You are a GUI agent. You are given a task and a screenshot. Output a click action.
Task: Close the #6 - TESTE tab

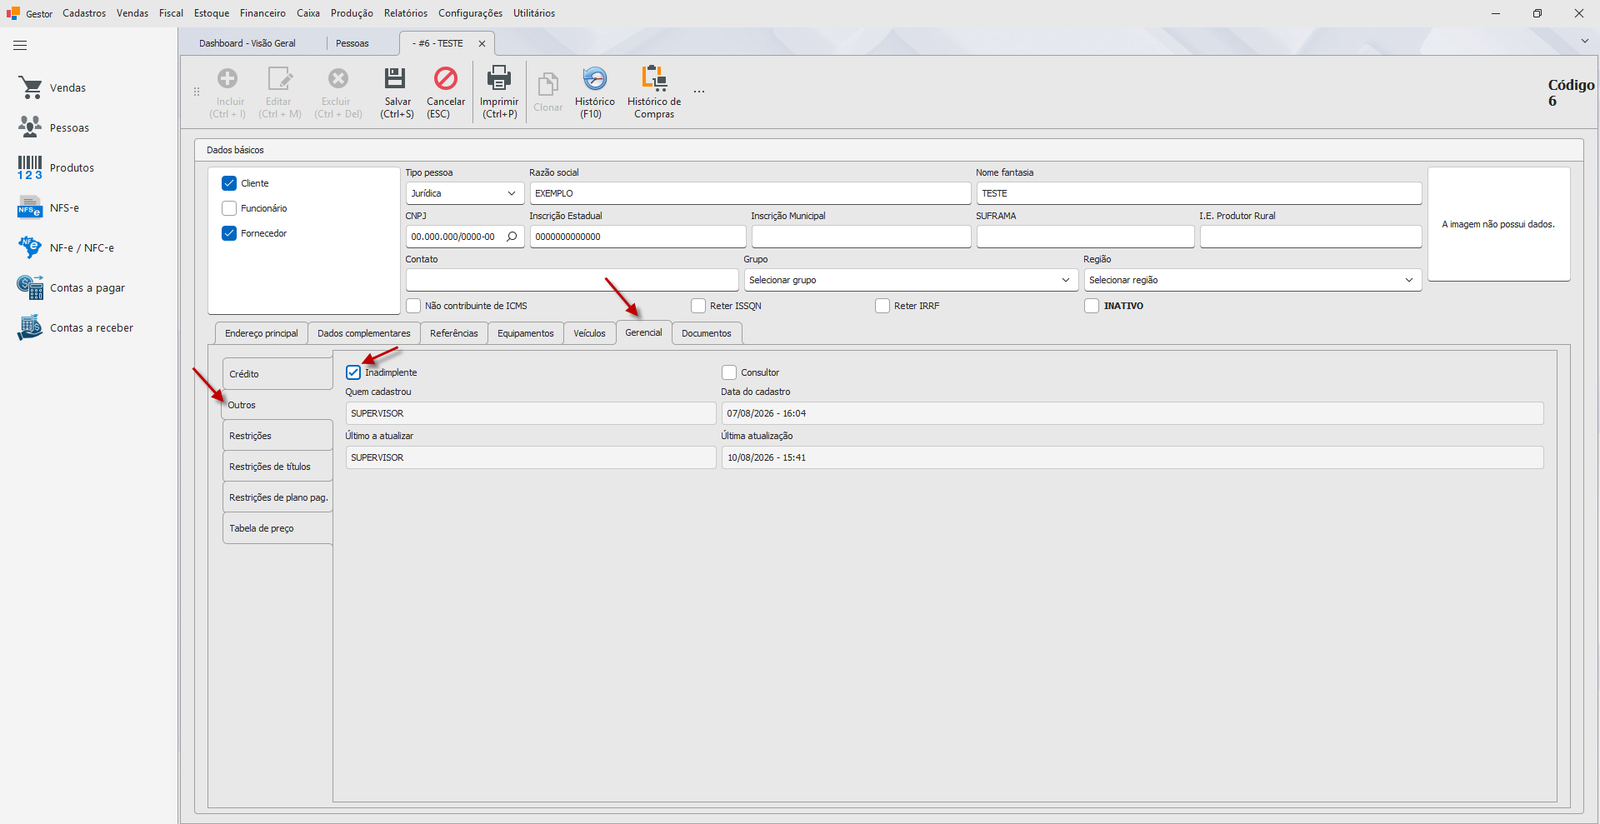[x=482, y=44]
